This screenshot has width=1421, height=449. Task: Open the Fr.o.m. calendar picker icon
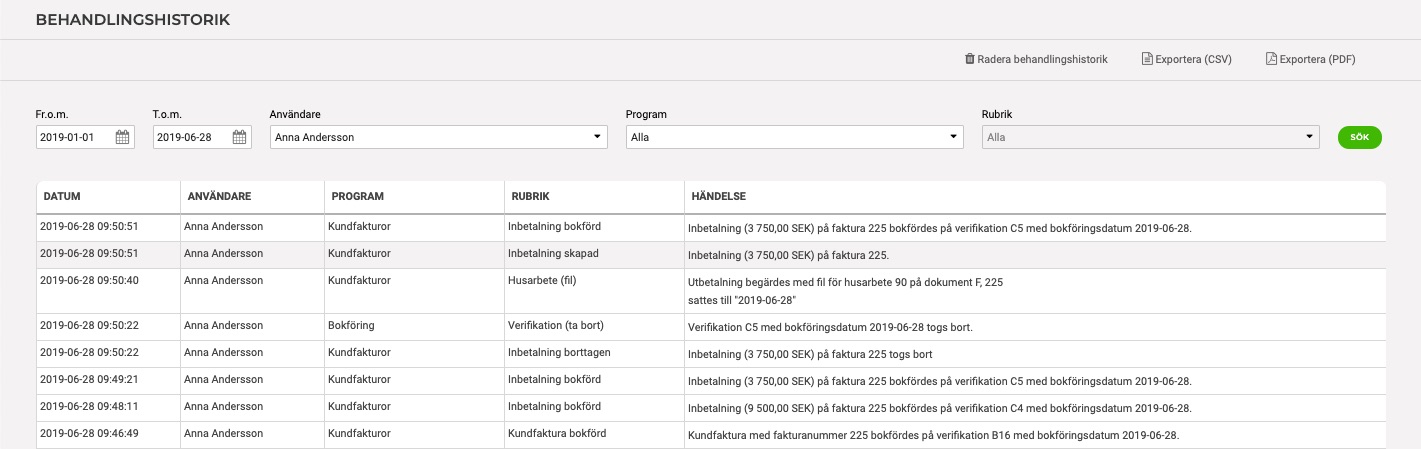[122, 137]
